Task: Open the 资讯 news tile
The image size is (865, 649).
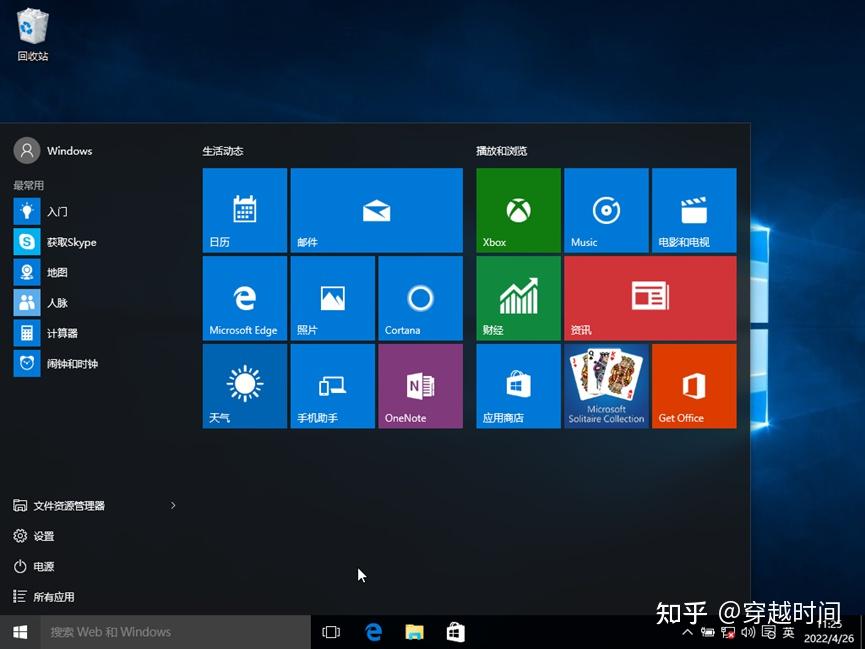Action: click(x=650, y=298)
